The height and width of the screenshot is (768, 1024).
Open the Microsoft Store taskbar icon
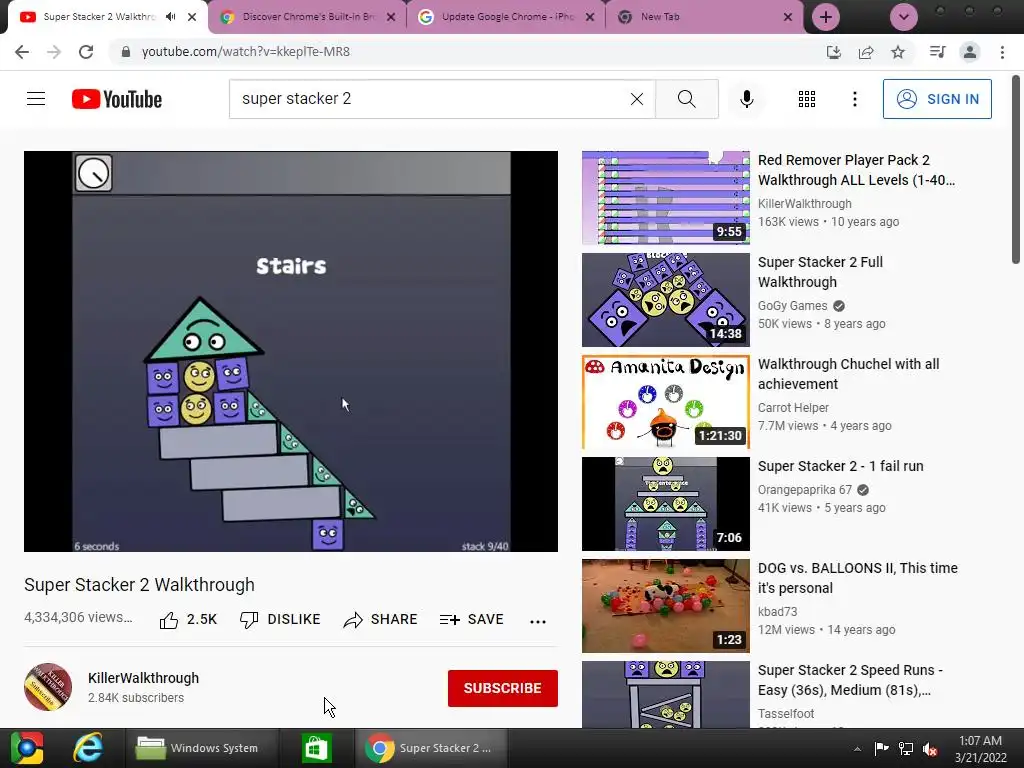[316, 748]
